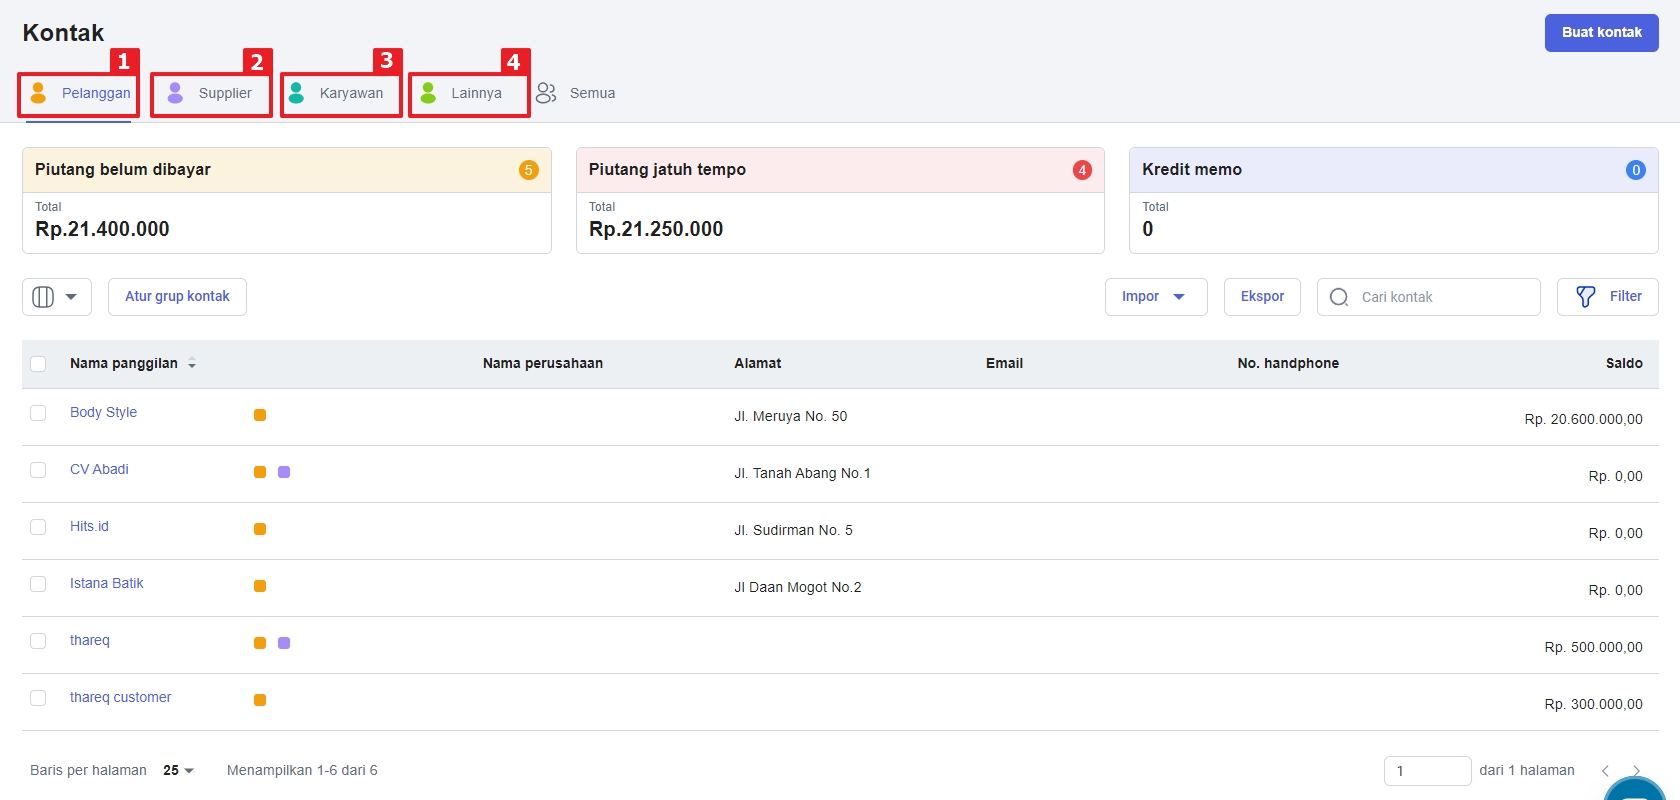Focus the Cari kontak search field
Screen dimensions: 1680x800
click(x=1429, y=297)
